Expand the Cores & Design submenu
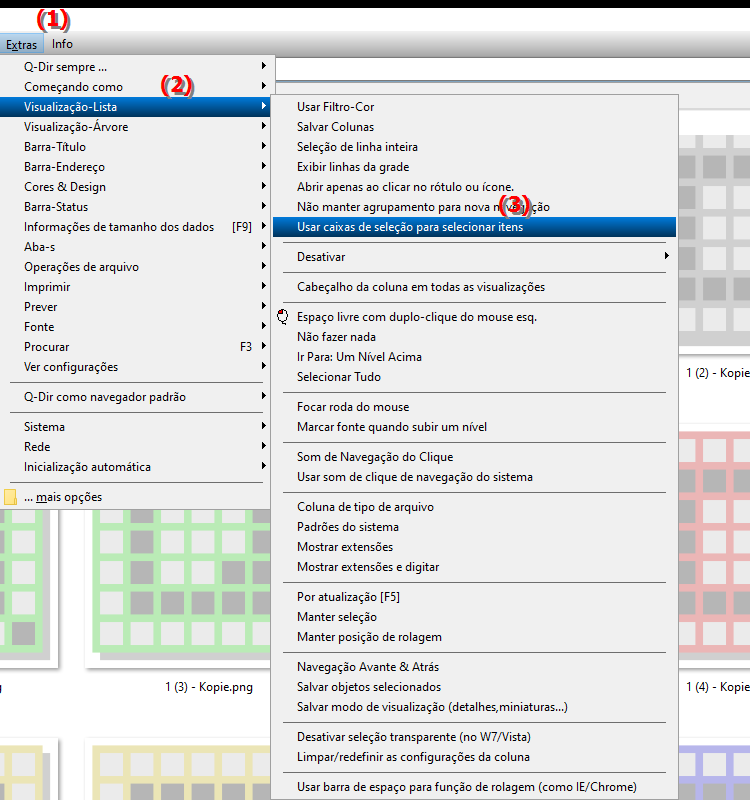750x800 pixels. pyautogui.click(x=135, y=187)
